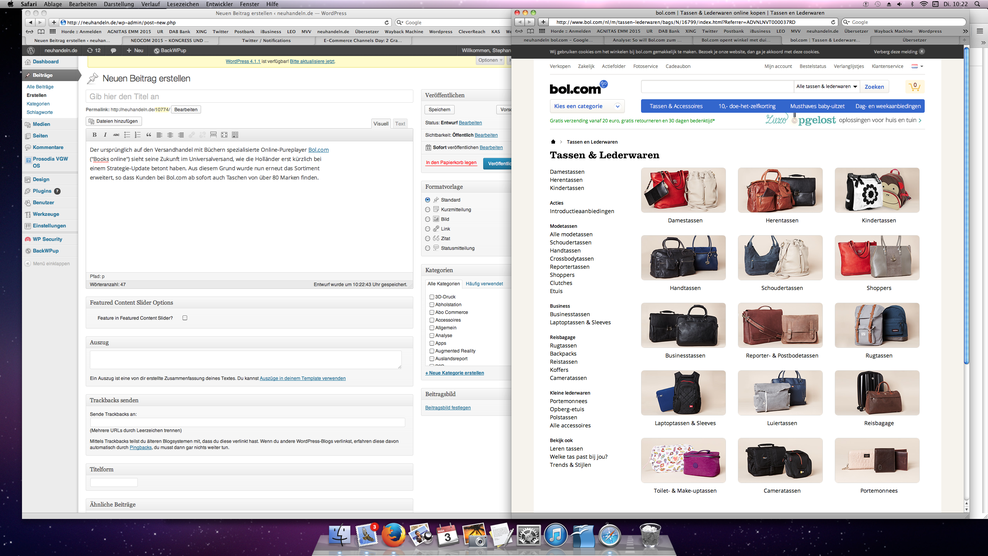Open Plugins in the WordPress sidebar
Viewport: 988px width, 556px height.
pos(42,191)
